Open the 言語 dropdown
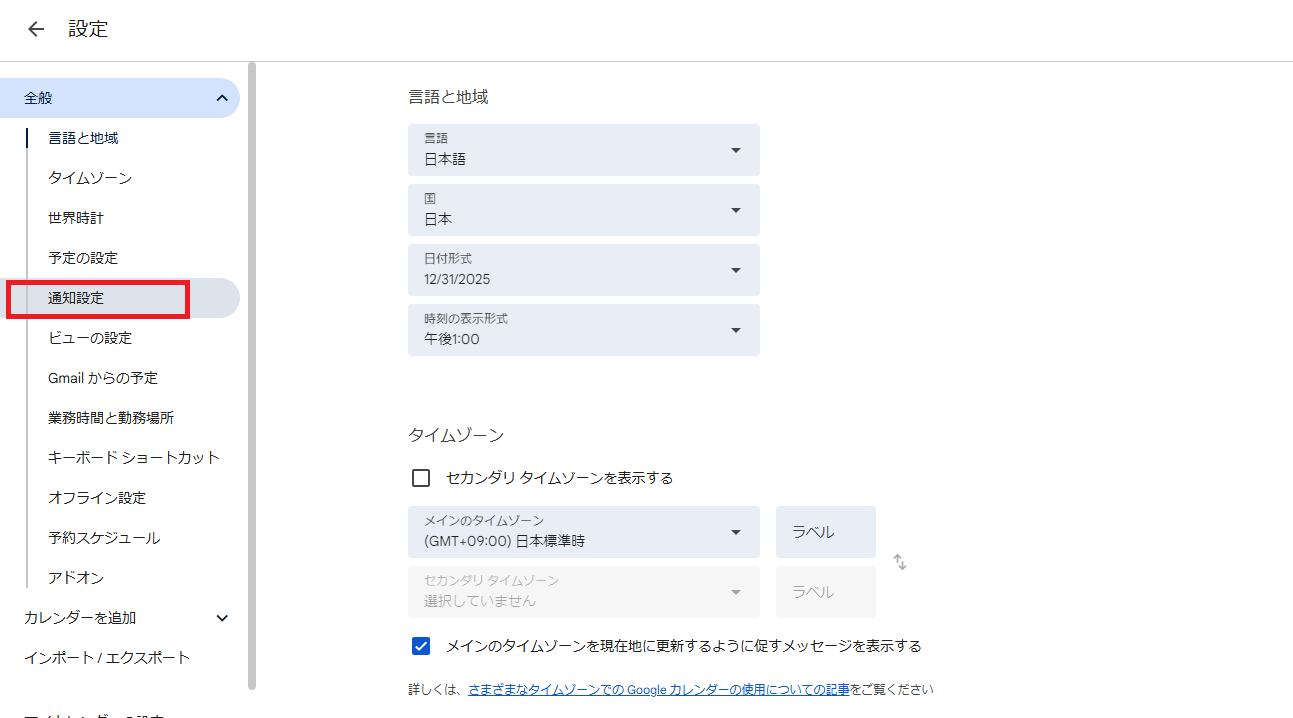 (583, 150)
